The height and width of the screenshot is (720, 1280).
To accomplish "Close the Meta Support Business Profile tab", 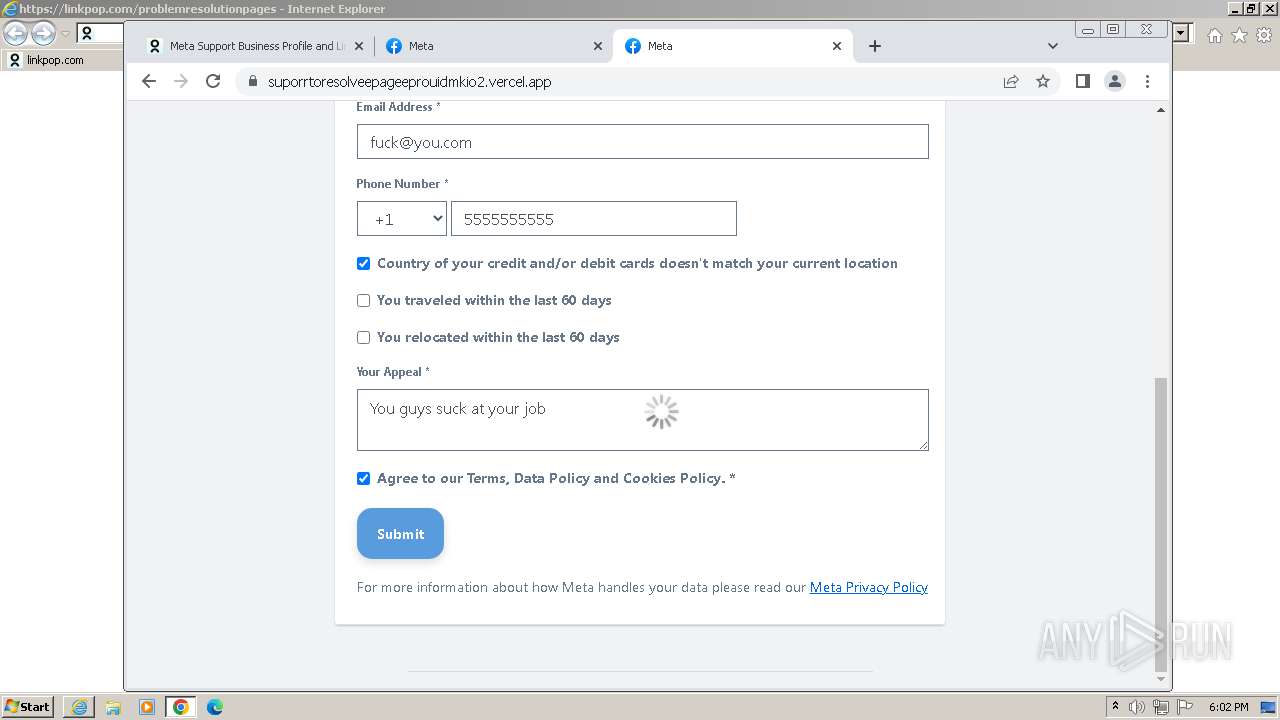I will [x=359, y=46].
